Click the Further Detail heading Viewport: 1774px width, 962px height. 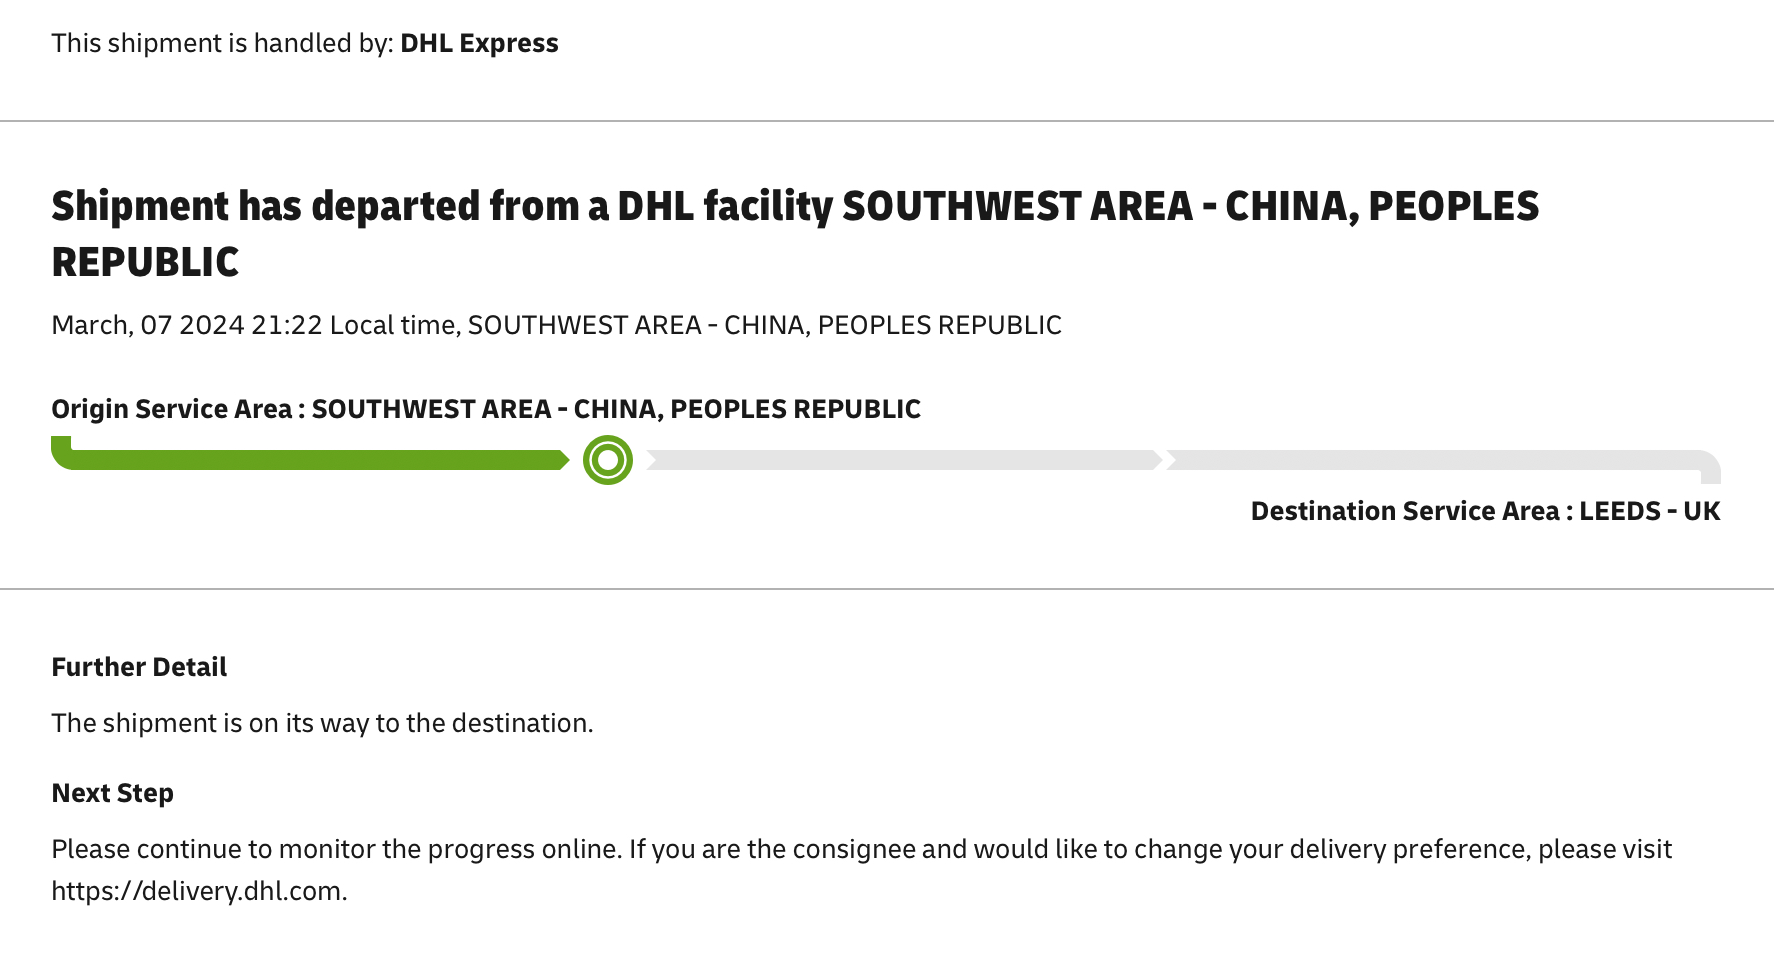[x=139, y=667]
